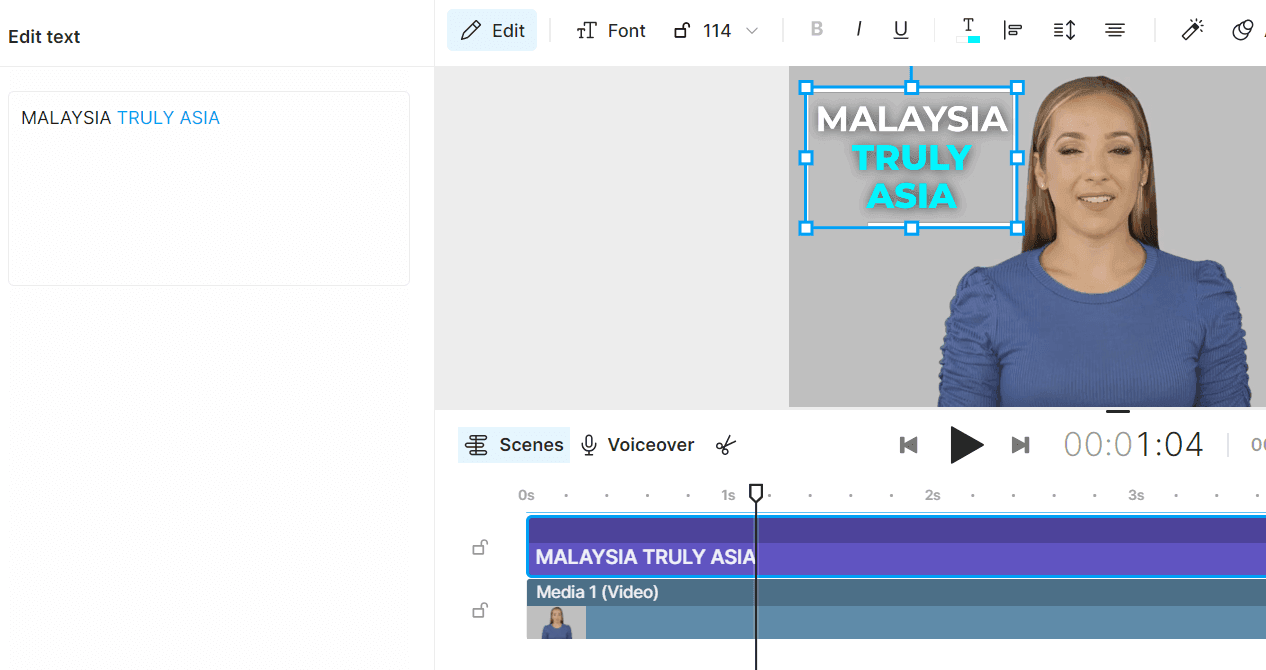Unlock the text track in timeline

click(x=480, y=547)
